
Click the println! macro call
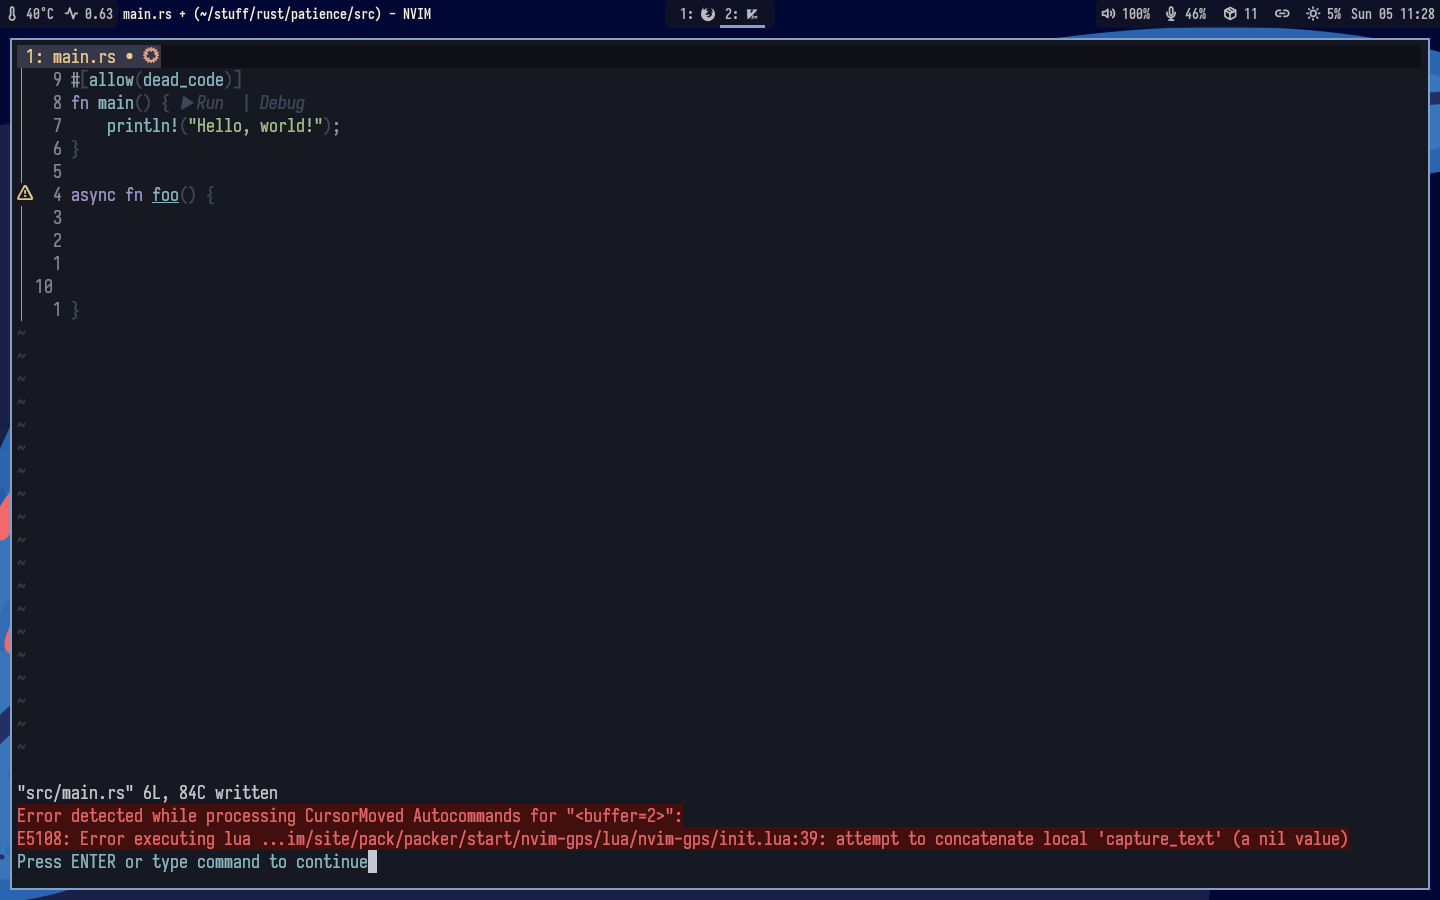click(142, 126)
